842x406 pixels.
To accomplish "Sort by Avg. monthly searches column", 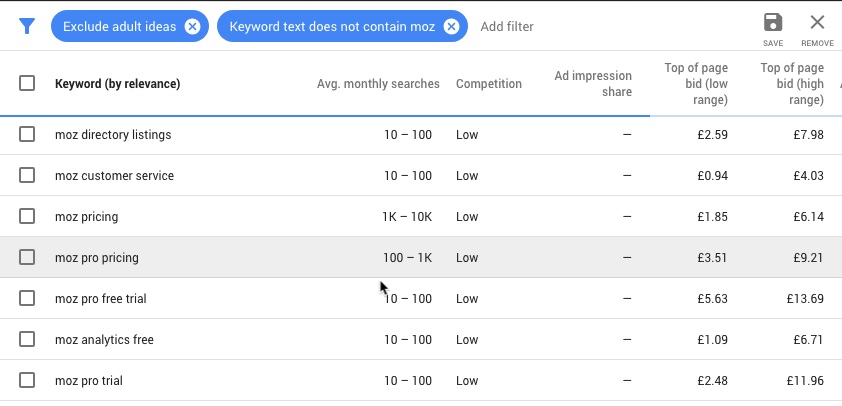I will click(378, 84).
